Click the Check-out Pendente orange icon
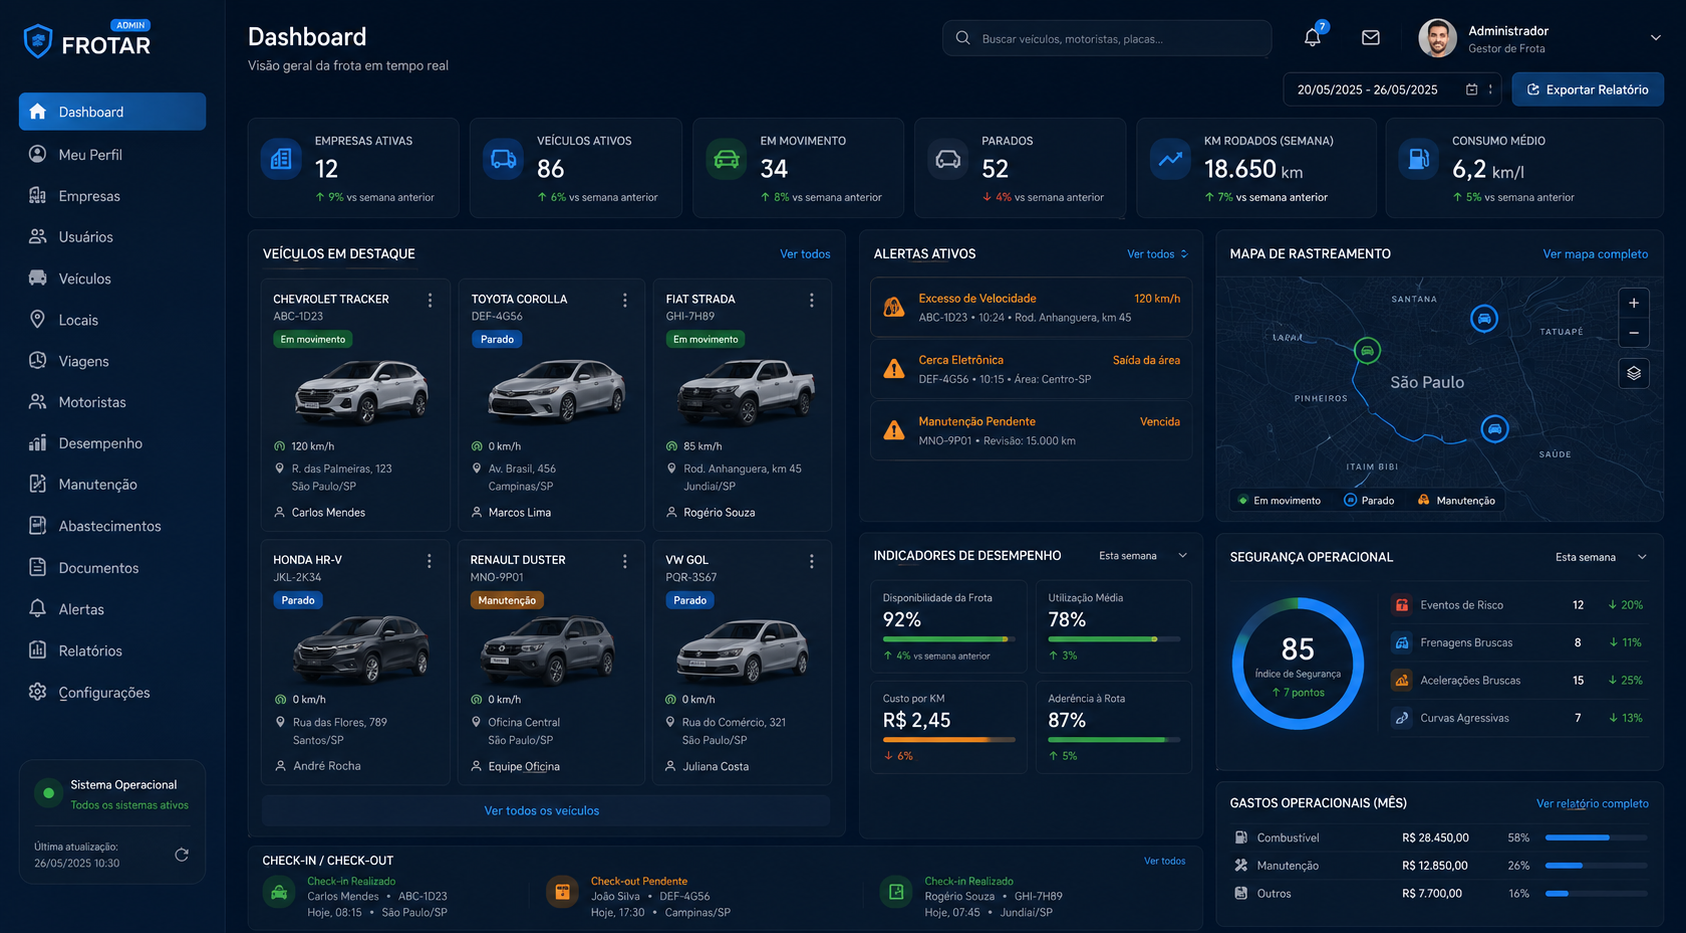The image size is (1686, 933). 562,891
